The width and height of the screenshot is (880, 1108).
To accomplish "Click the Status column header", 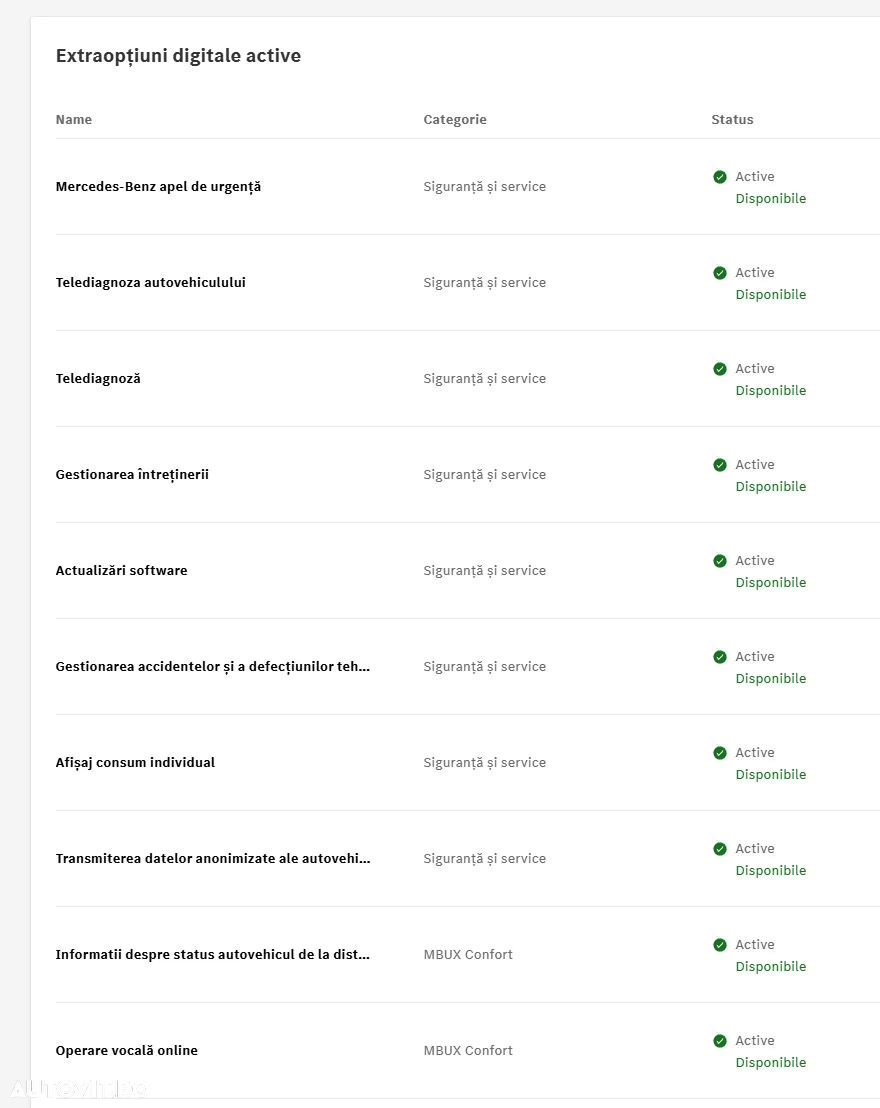I will click(x=732, y=119).
